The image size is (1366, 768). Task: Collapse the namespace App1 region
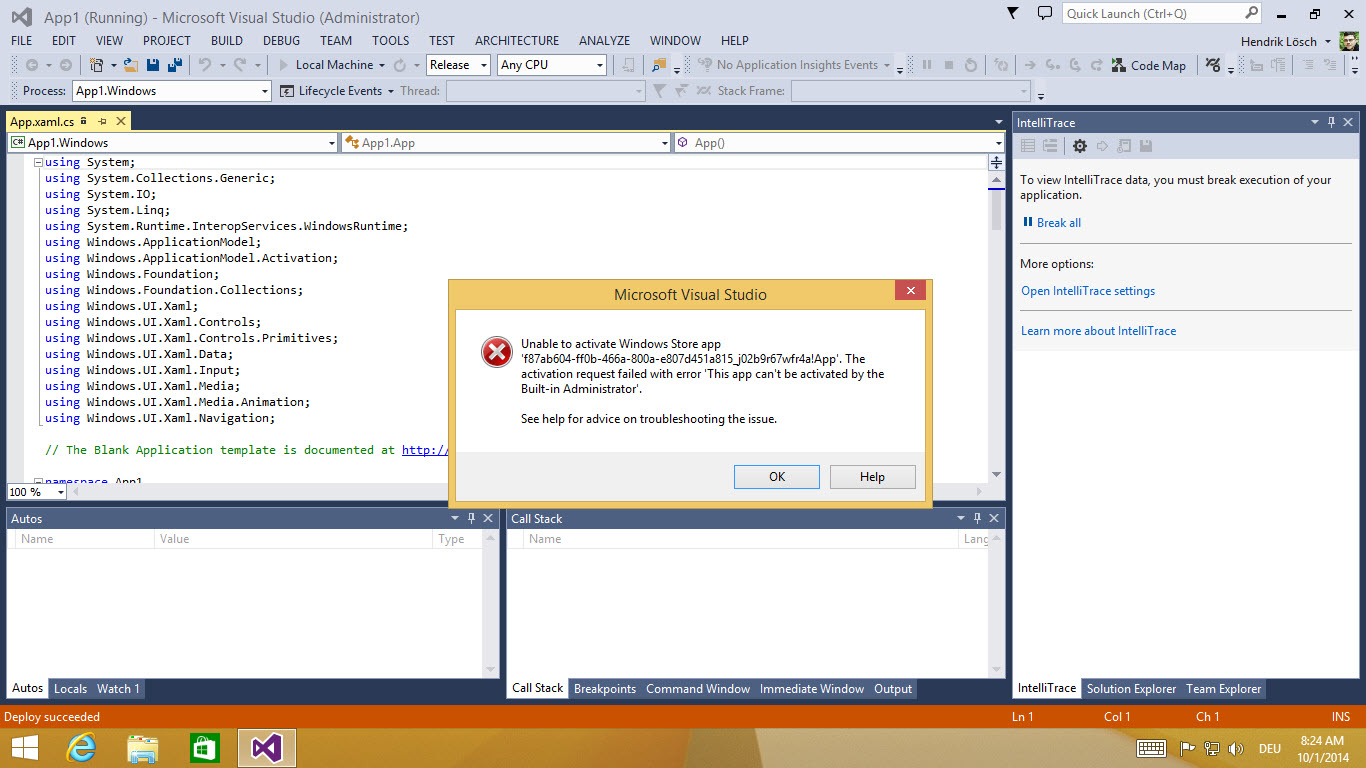pos(38,482)
